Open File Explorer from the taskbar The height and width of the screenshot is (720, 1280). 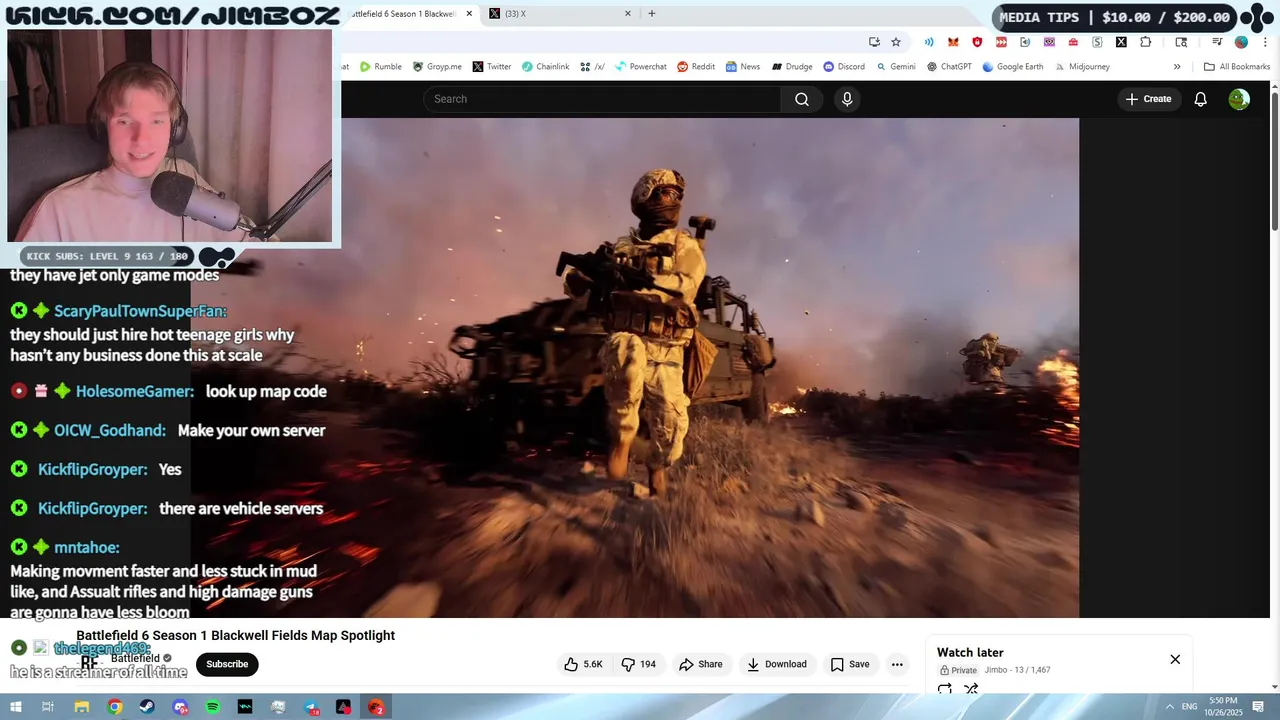point(82,707)
